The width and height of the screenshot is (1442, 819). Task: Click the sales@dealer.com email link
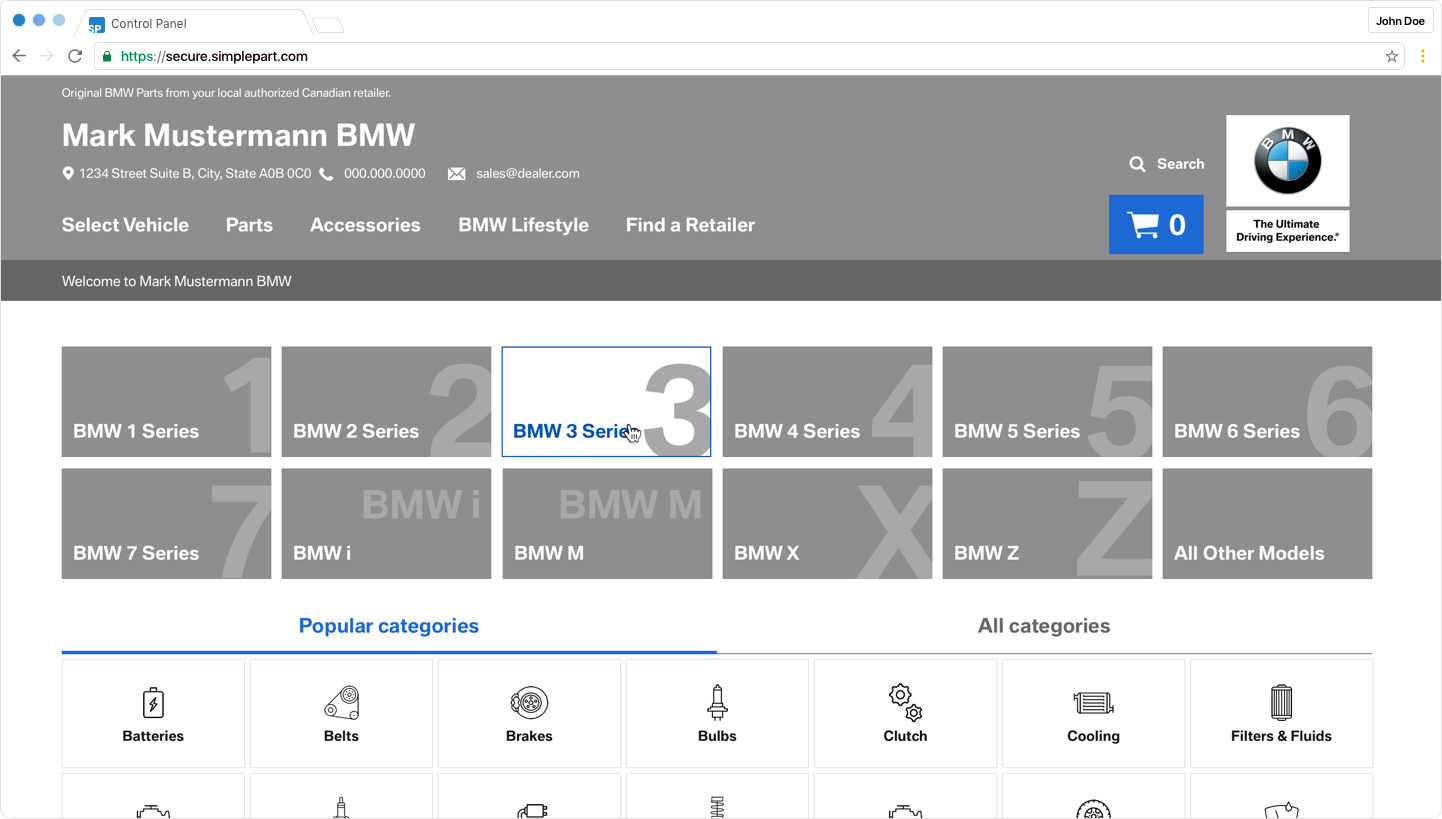(x=528, y=173)
